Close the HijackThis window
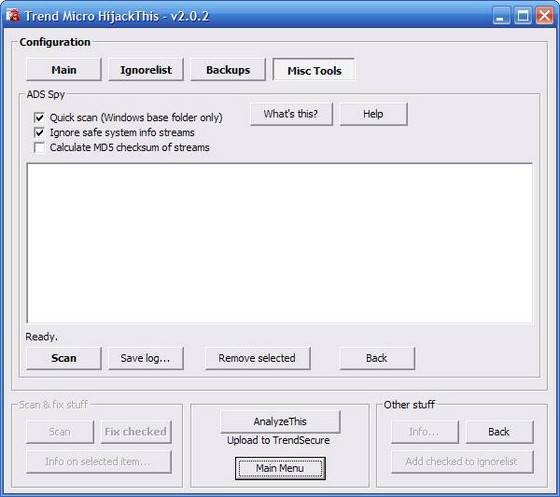Screen dimensions: 560x497 pos(544,16)
